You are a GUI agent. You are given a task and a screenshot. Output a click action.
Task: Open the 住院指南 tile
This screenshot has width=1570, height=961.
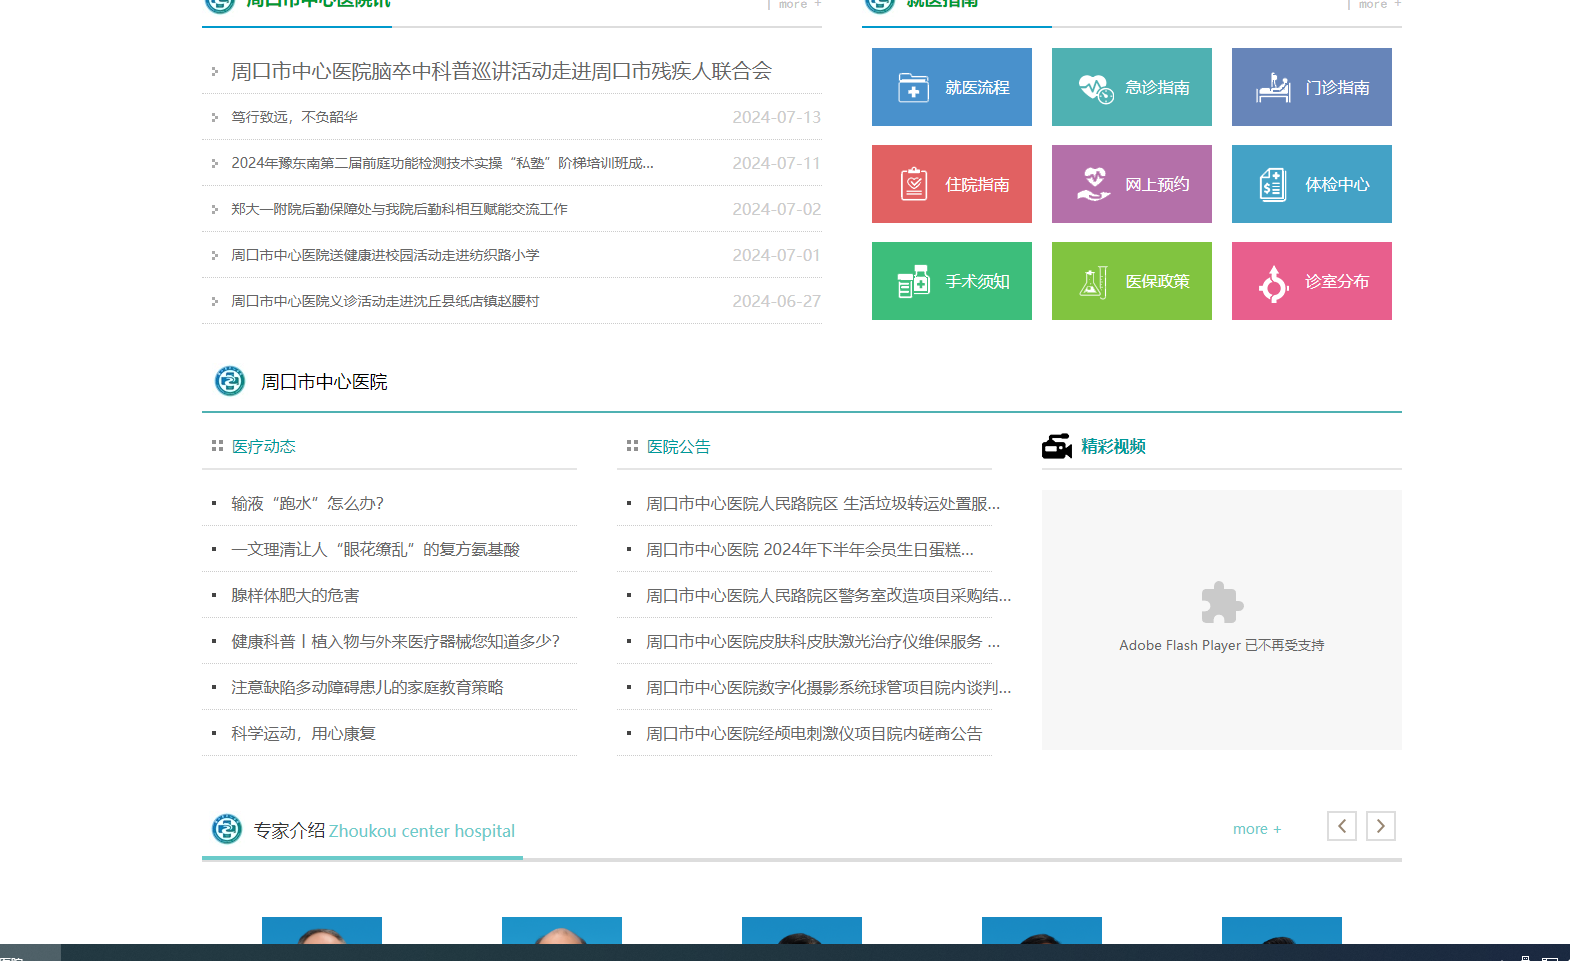click(x=951, y=184)
